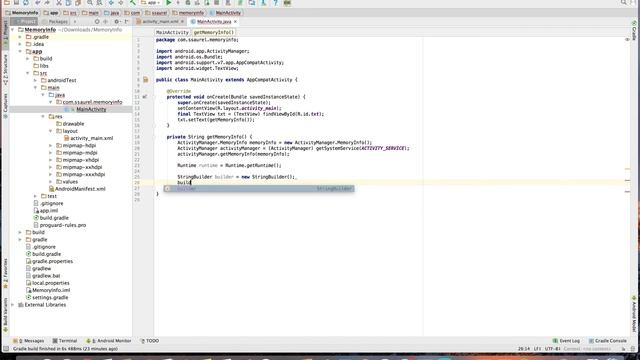Run the app with the green play icon
The height and width of the screenshot is (360, 640).
169,3
